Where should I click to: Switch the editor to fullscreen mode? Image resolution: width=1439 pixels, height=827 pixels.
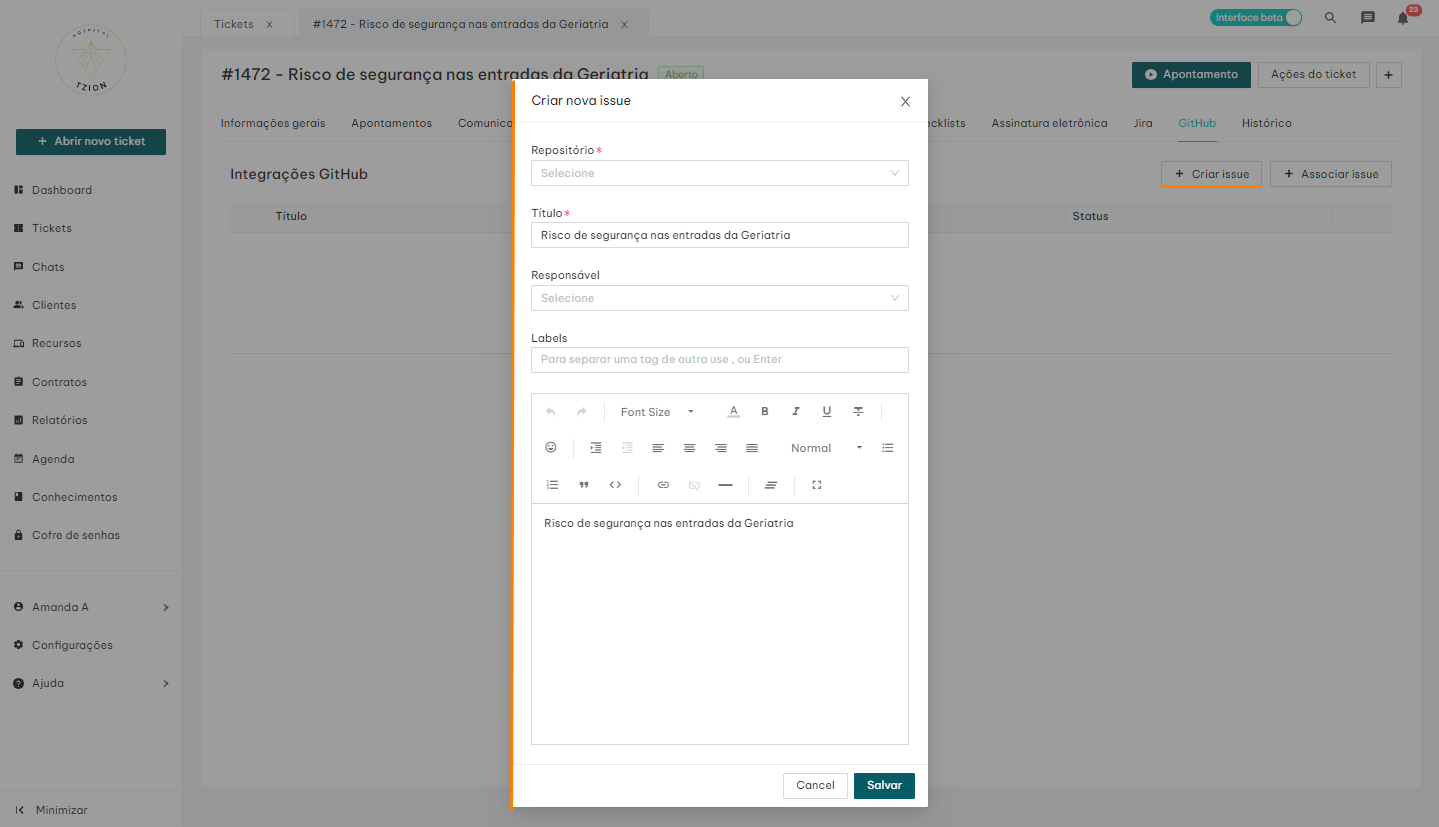click(x=817, y=485)
